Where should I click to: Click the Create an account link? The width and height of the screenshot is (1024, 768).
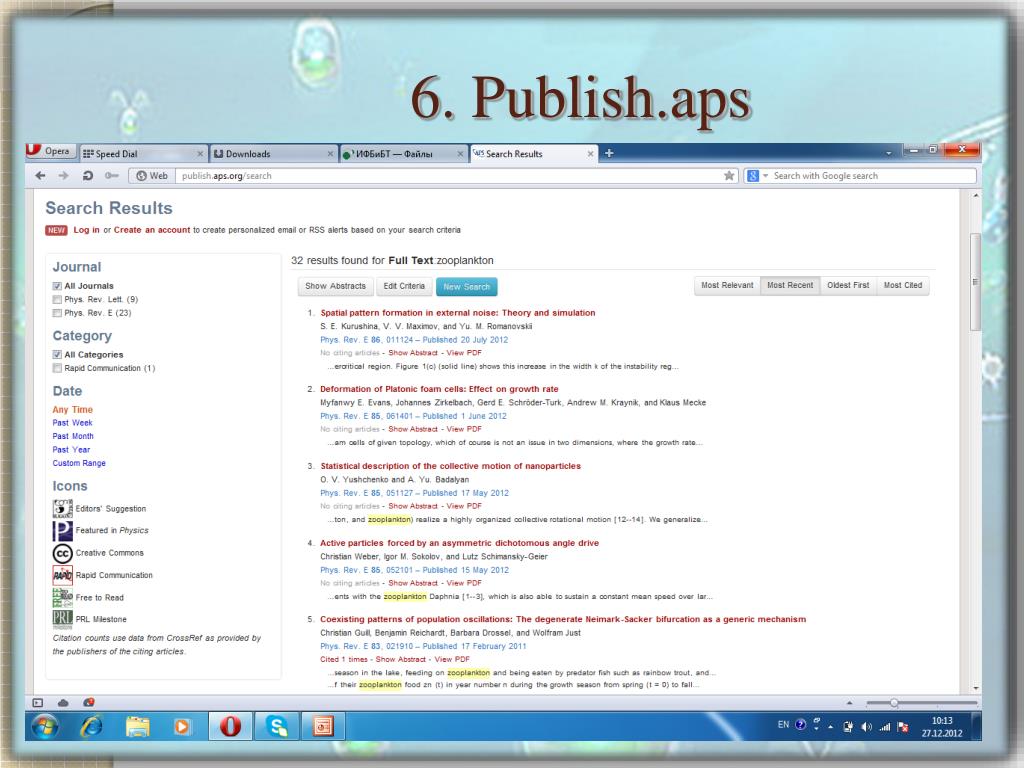click(x=152, y=230)
